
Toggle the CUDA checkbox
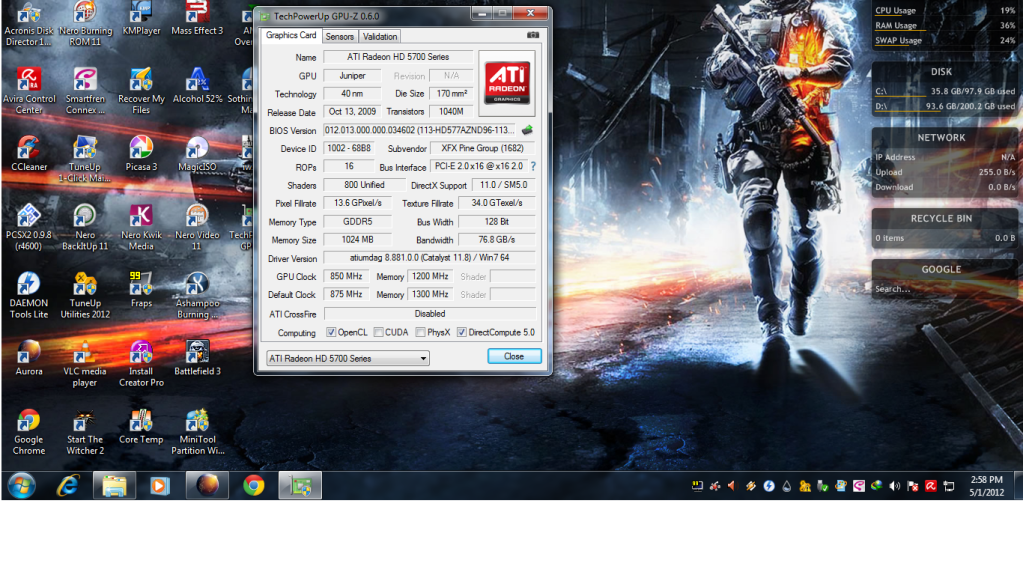pyautogui.click(x=378, y=332)
